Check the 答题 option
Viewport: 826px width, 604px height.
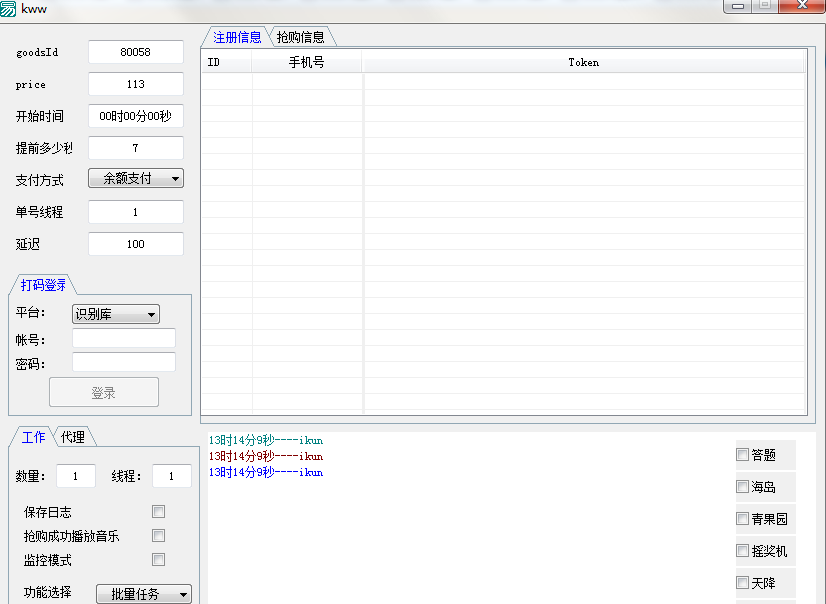click(x=740, y=453)
